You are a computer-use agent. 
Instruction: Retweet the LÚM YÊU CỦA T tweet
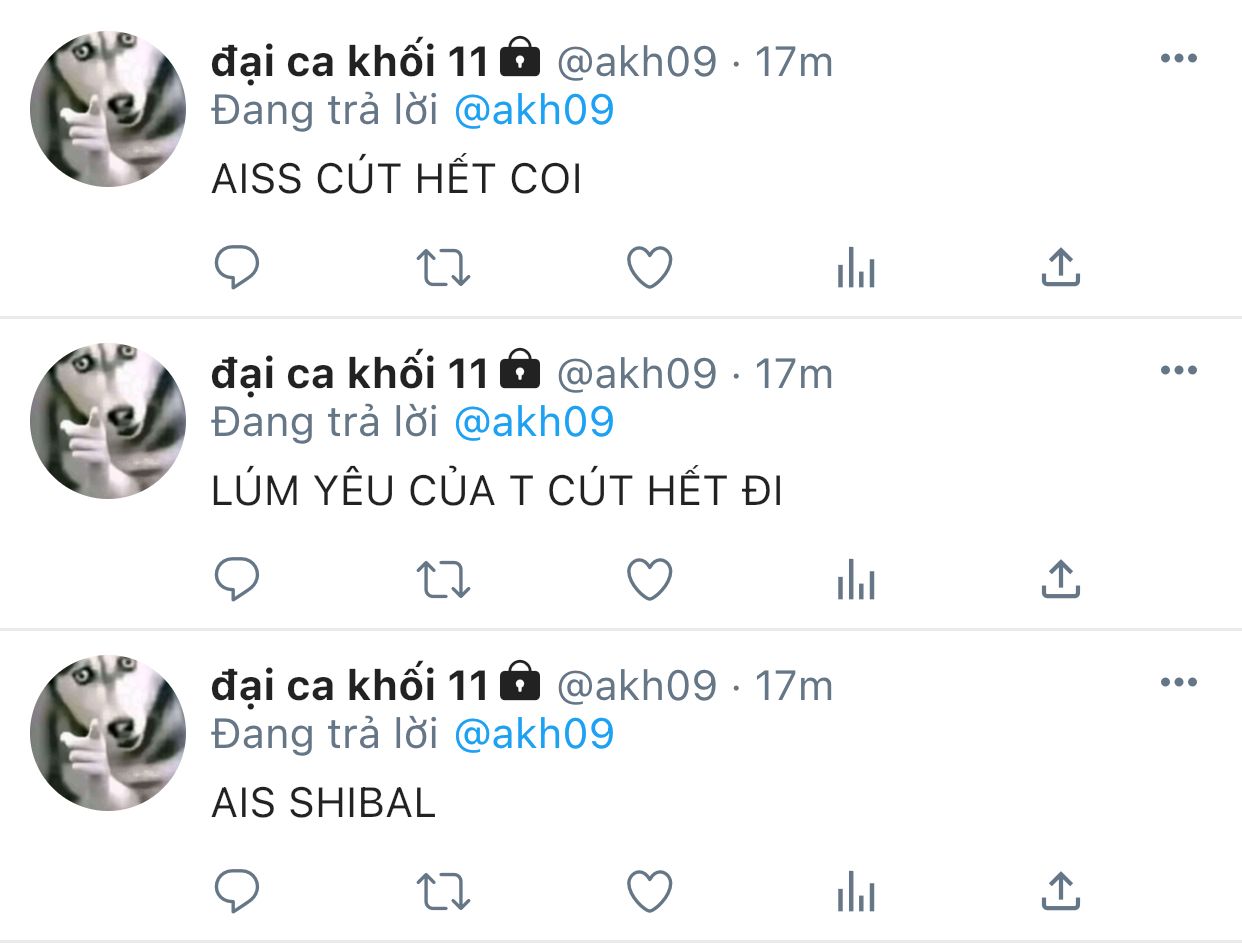(443, 580)
